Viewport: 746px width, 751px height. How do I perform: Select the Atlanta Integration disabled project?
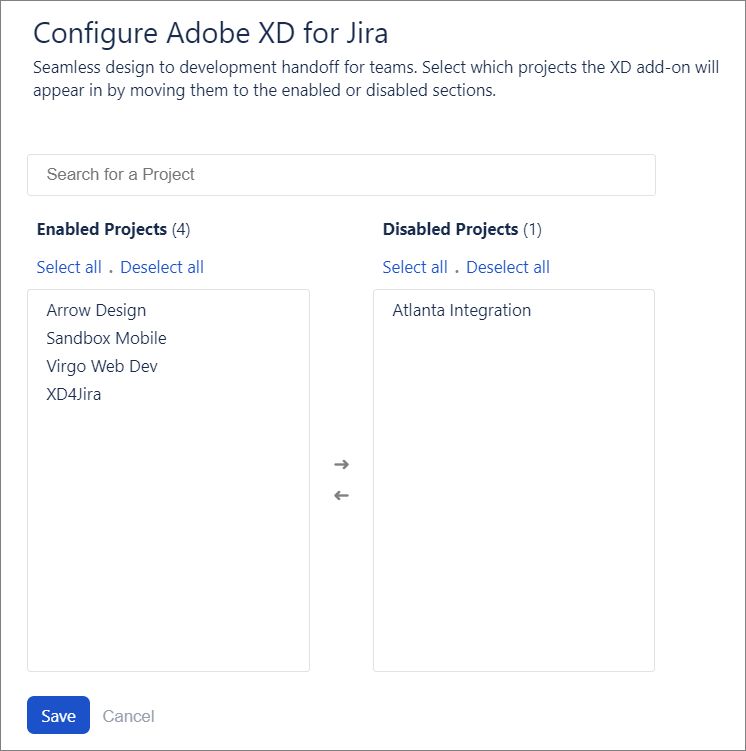click(x=462, y=310)
